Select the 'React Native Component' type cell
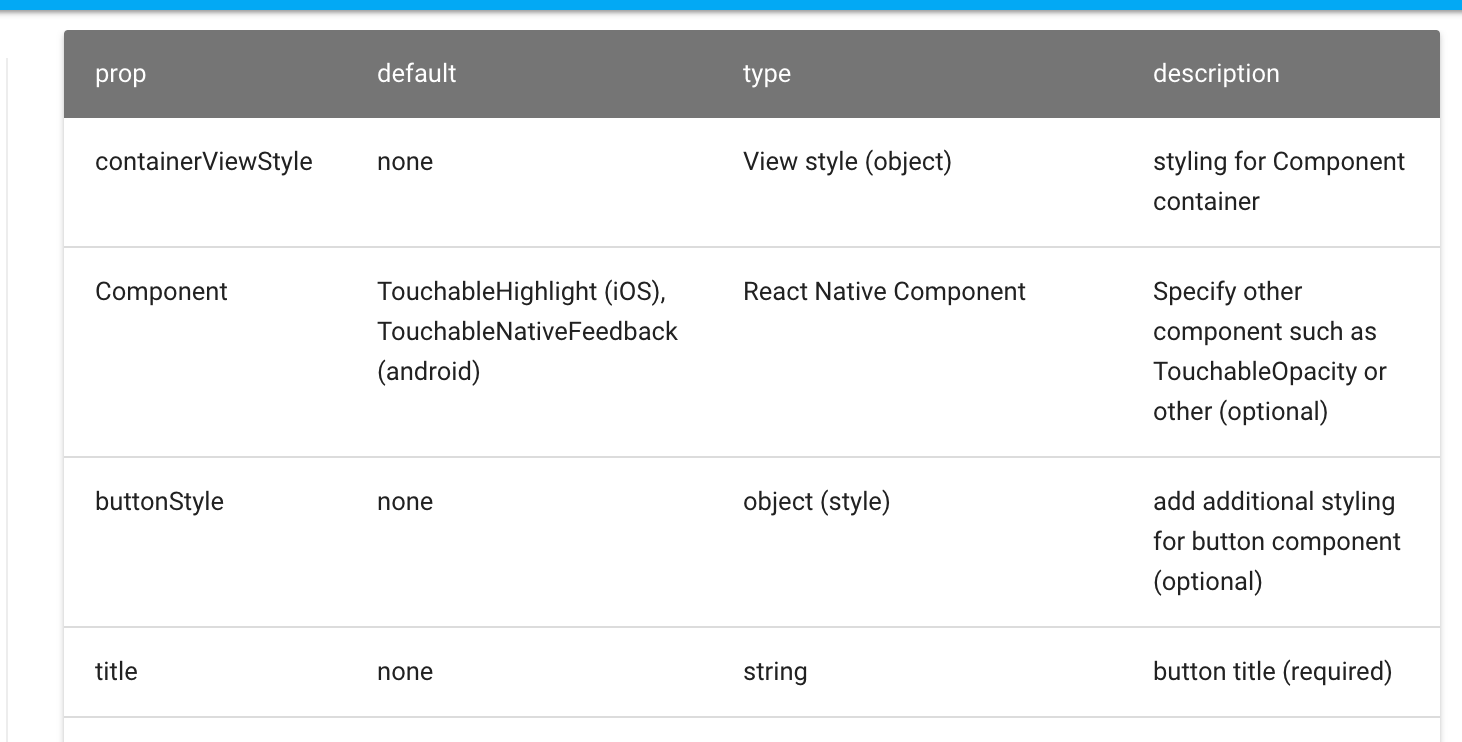 [x=884, y=291]
